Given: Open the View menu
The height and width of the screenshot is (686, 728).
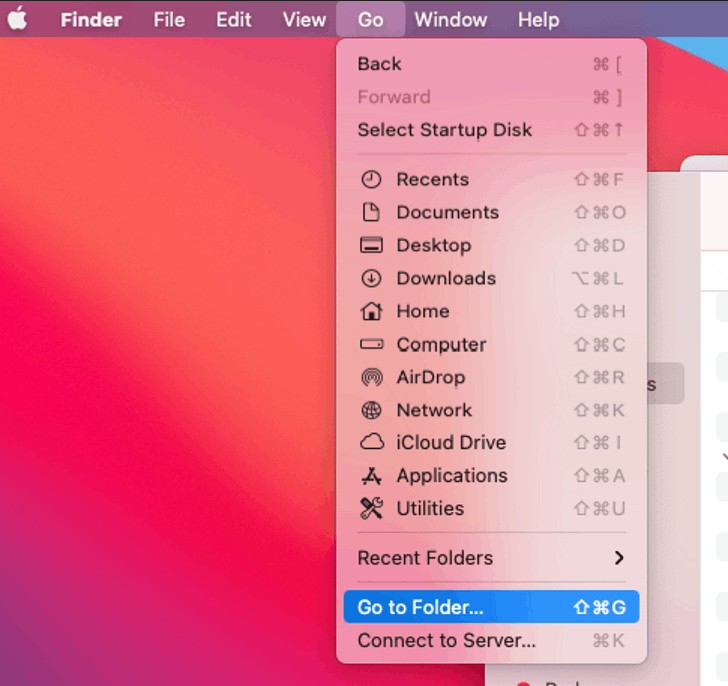Looking at the screenshot, I should 304,19.
